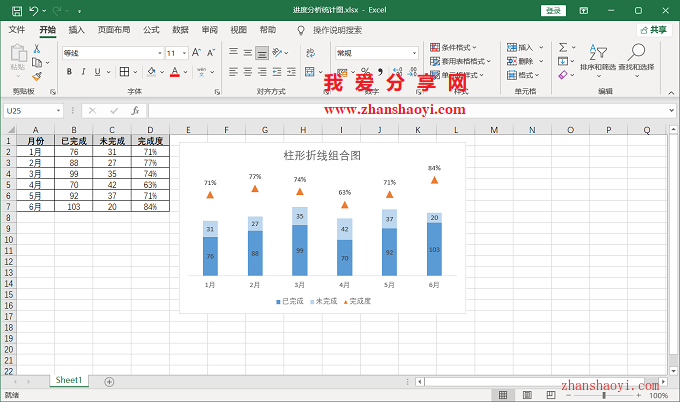Screen dimensions: 680x402
Task: Expand the Name Box dropdown
Action: [x=58, y=111]
